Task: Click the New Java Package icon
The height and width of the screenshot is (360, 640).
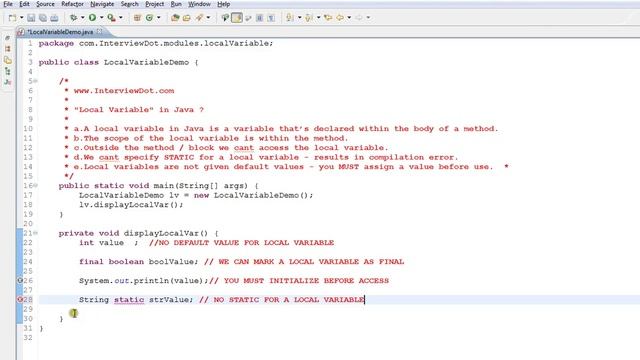Action: click(138, 18)
